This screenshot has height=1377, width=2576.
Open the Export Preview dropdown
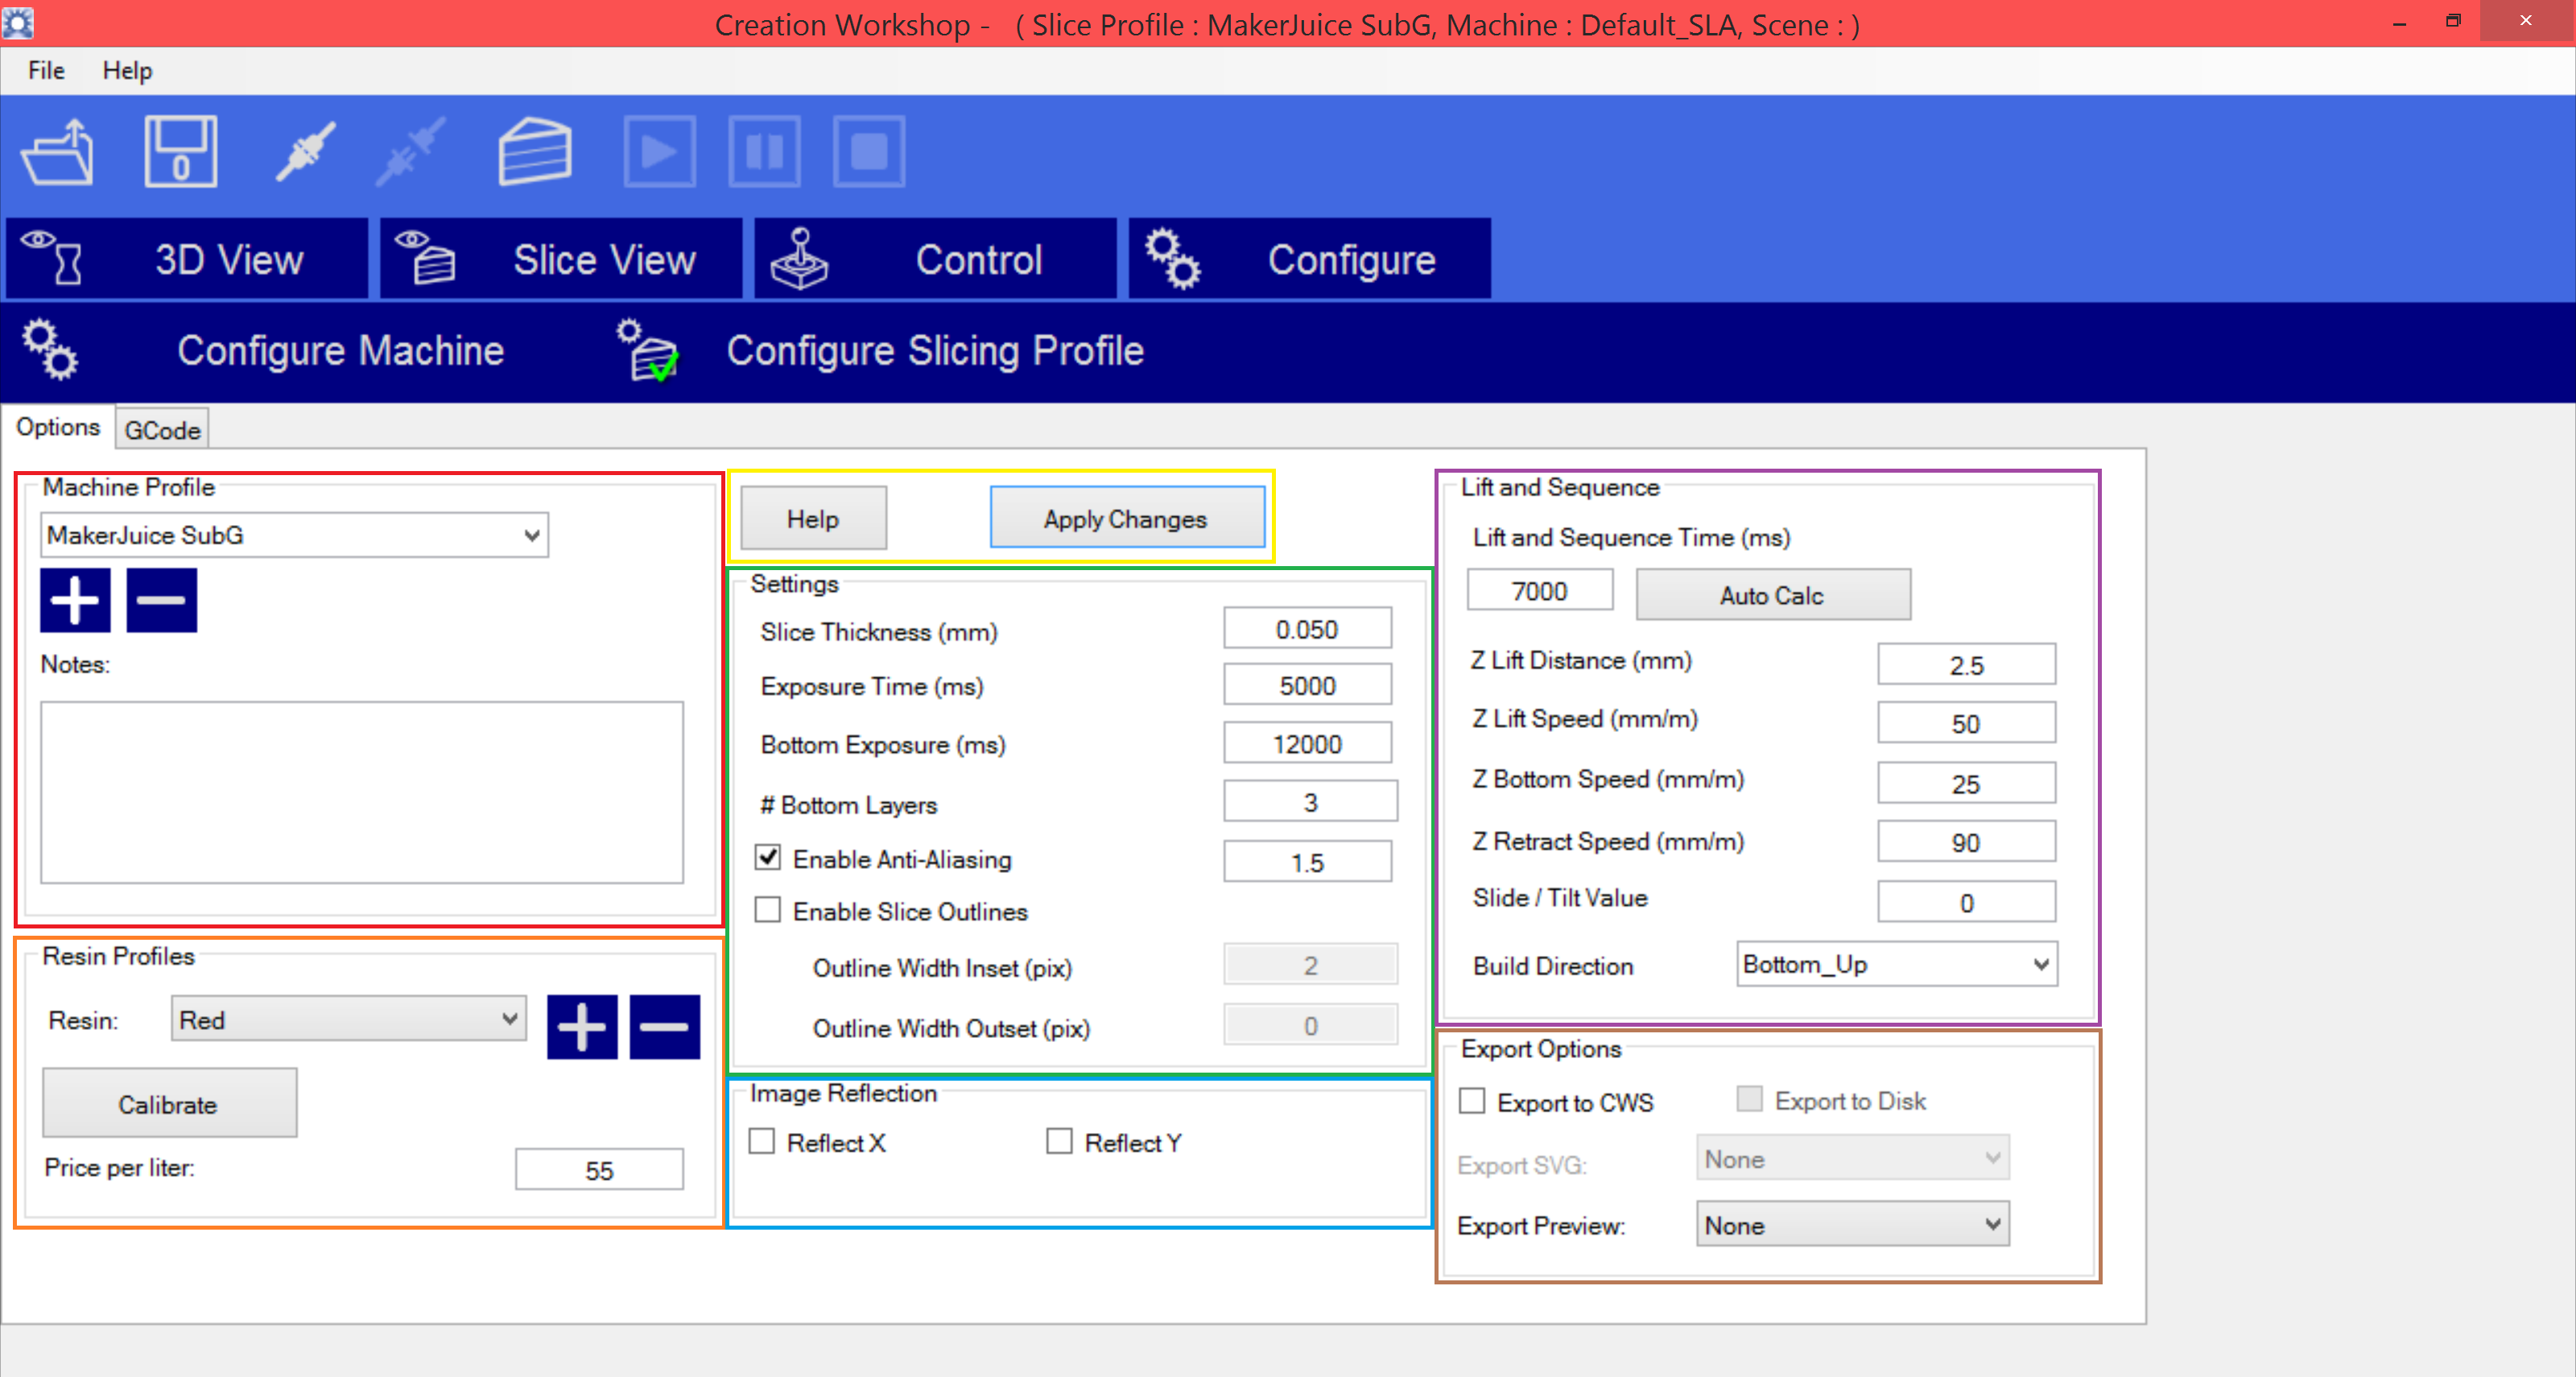point(1852,1224)
